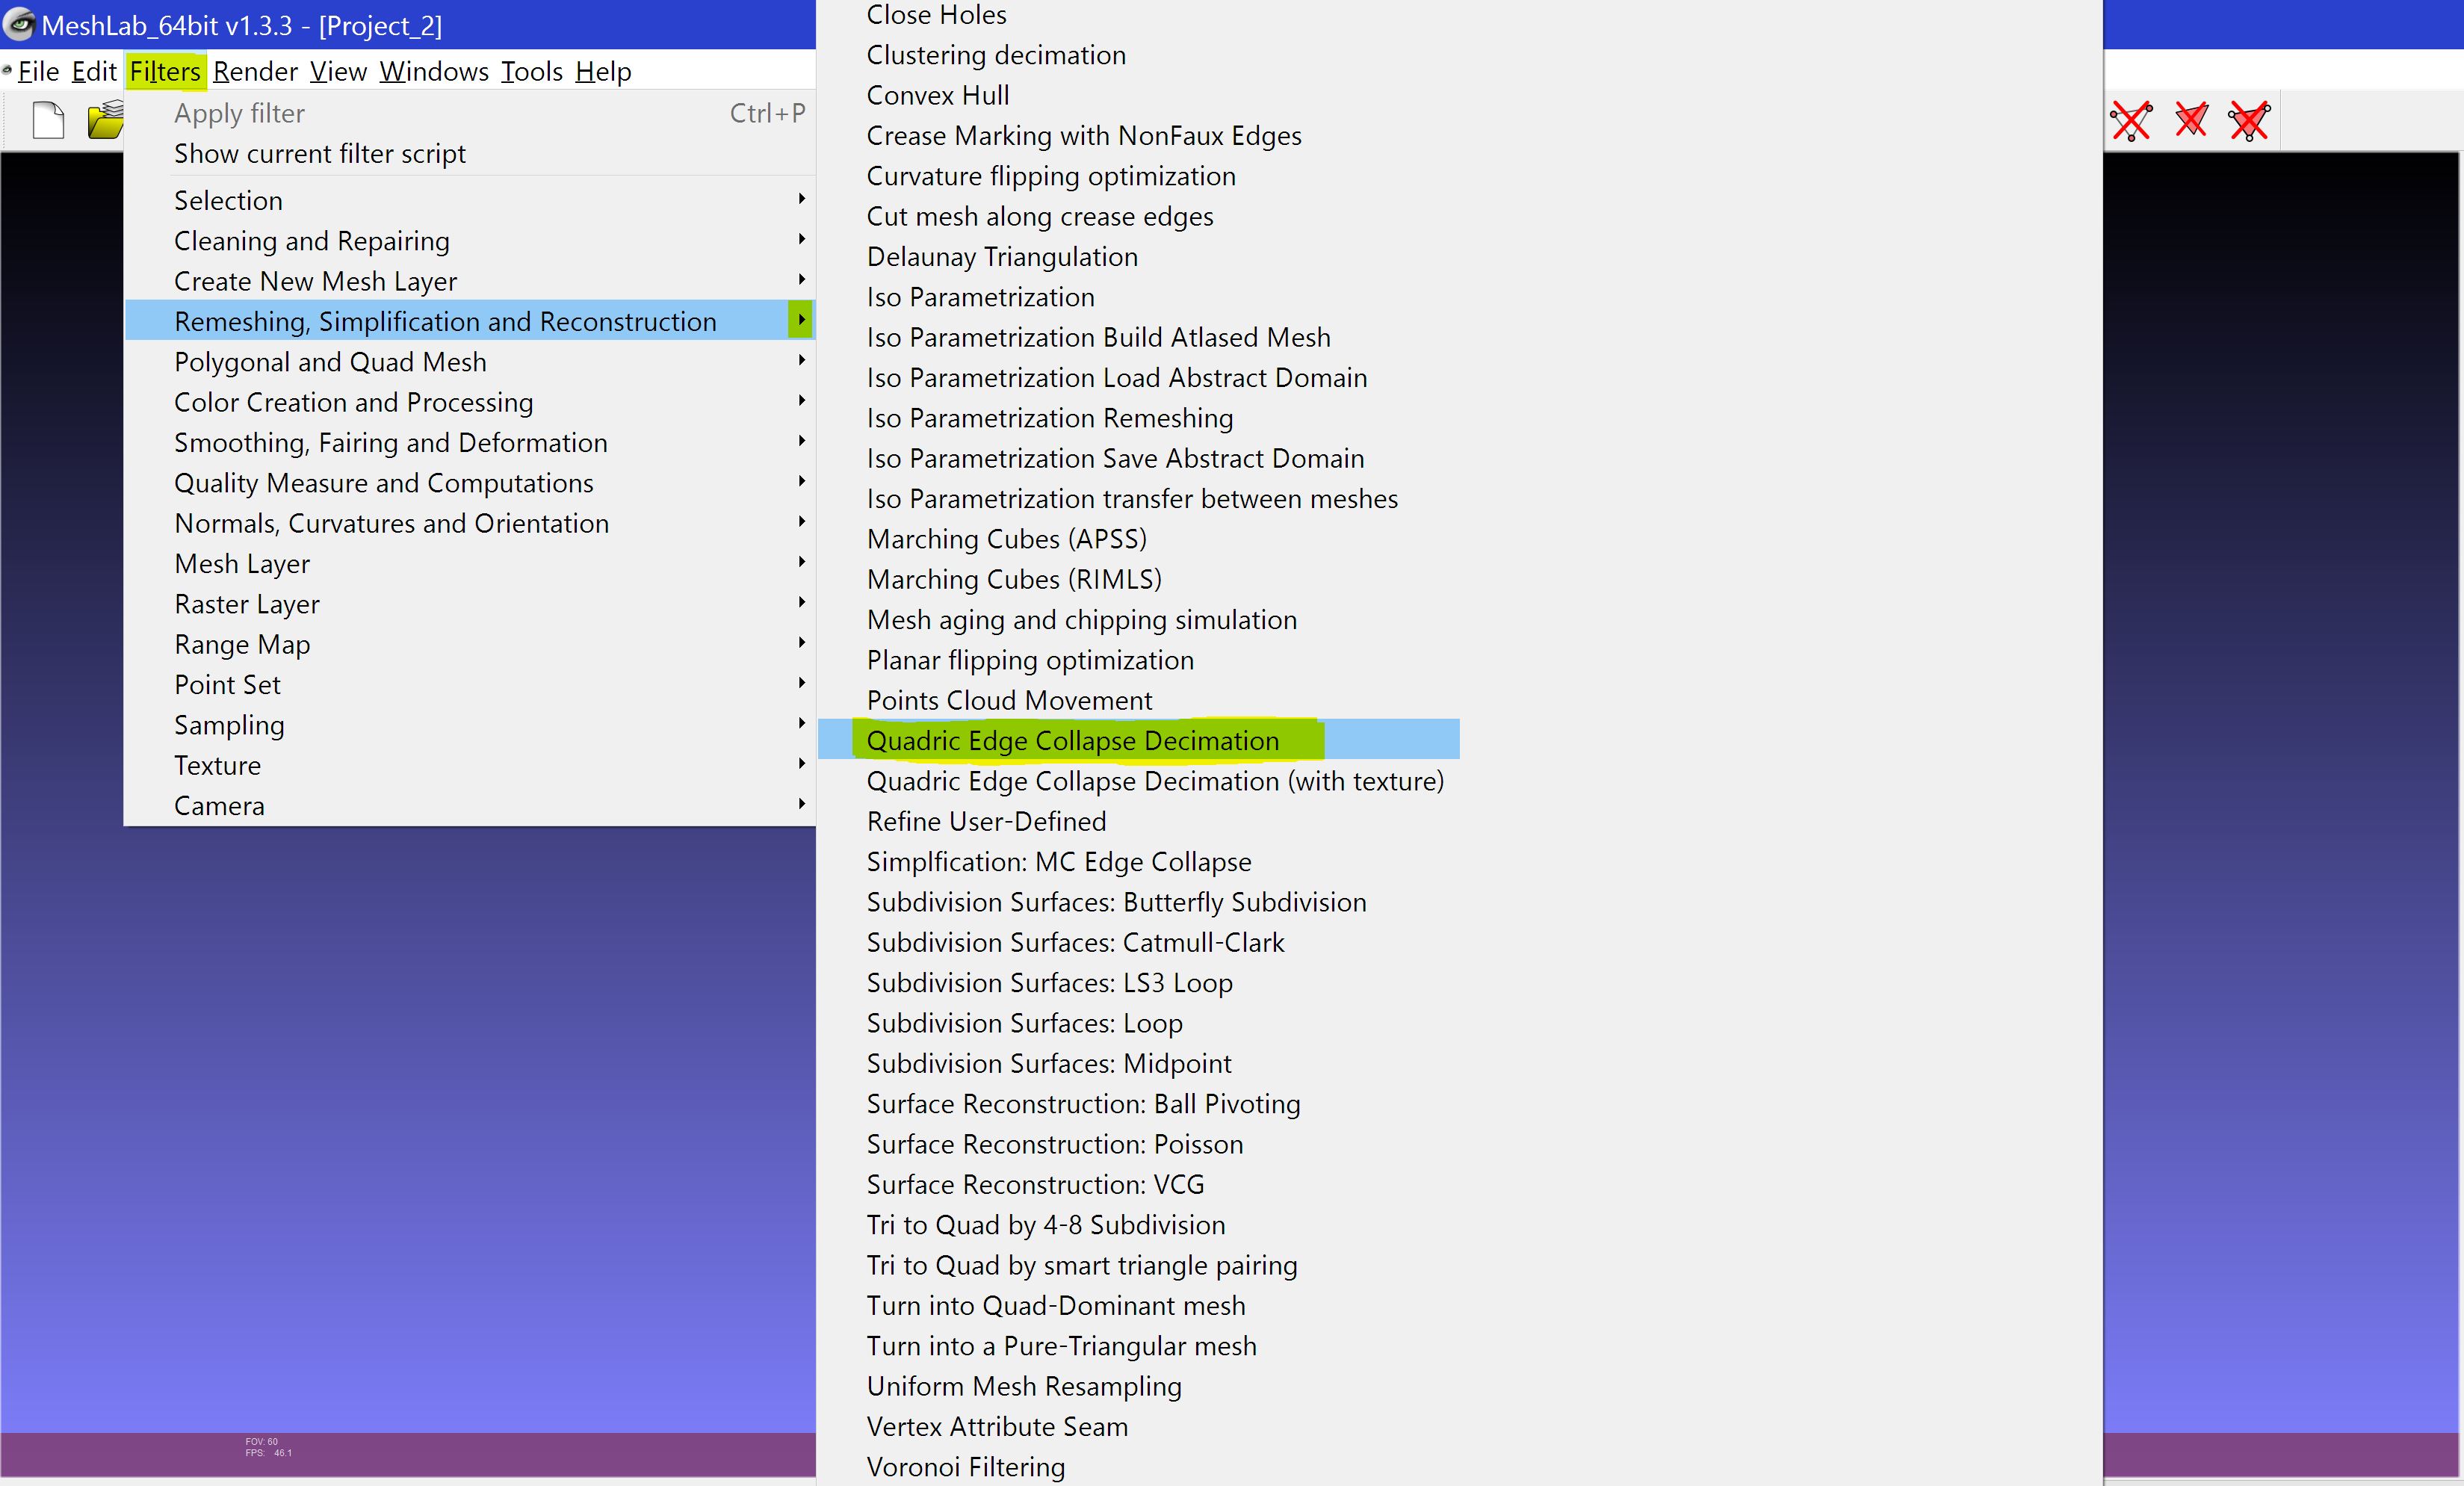Open the Tools menu
The width and height of the screenshot is (2464, 1486).
tap(531, 71)
